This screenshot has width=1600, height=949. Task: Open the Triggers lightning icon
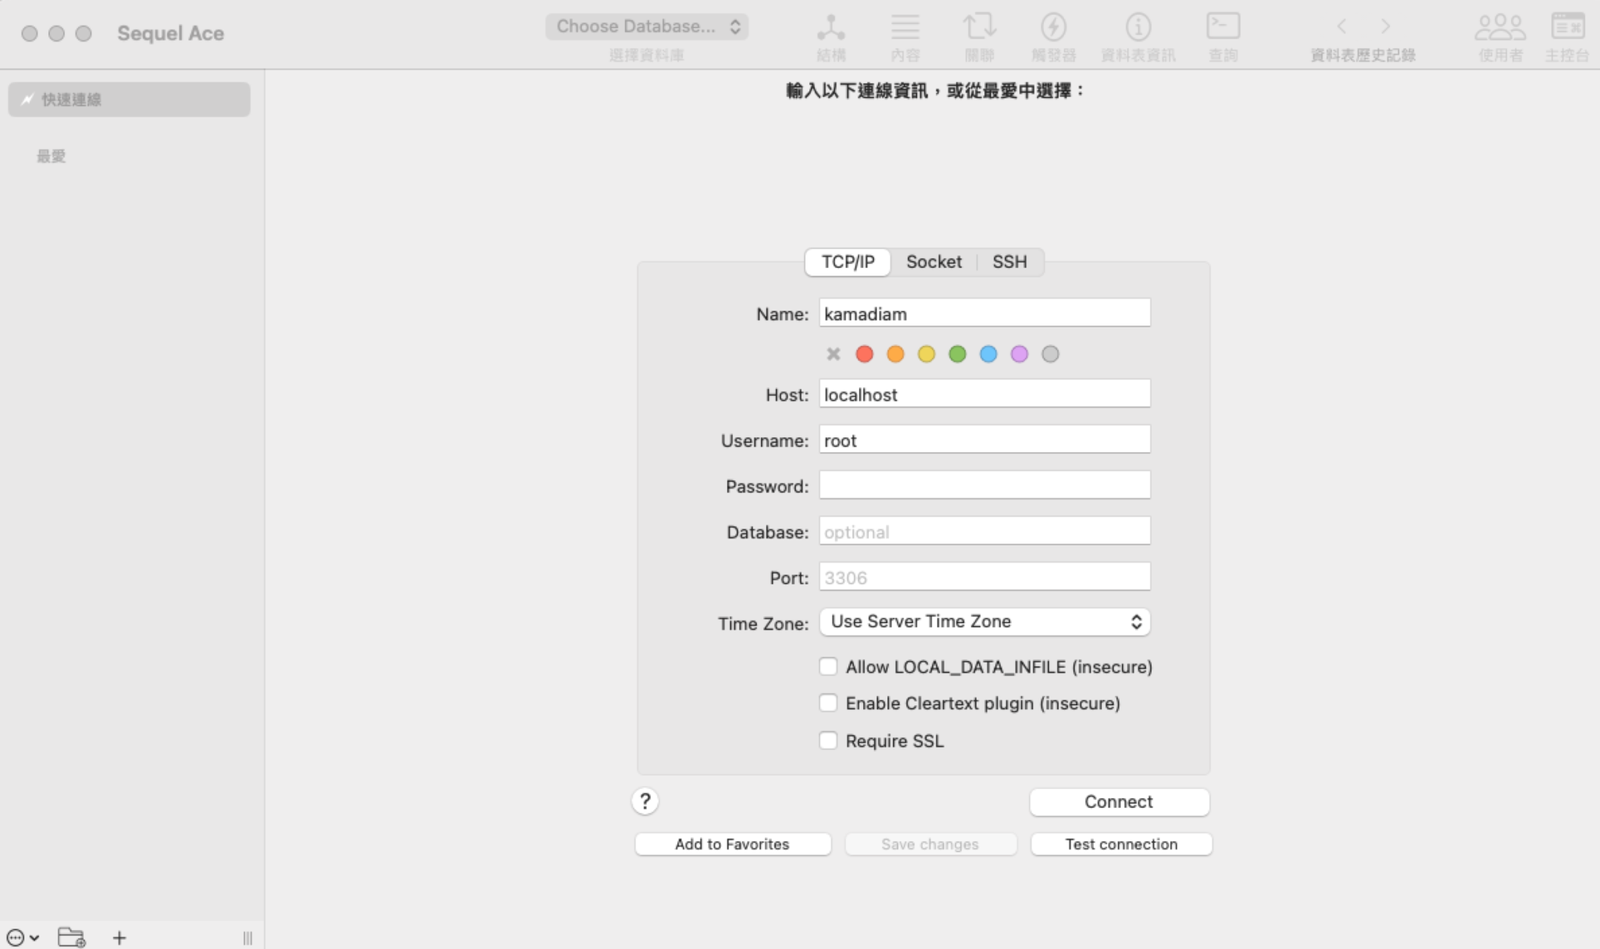pos(1053,27)
